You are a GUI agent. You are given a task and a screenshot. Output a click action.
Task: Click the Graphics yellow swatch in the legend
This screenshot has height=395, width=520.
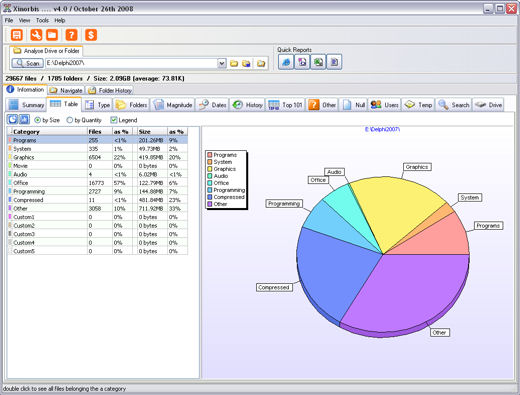pos(210,169)
